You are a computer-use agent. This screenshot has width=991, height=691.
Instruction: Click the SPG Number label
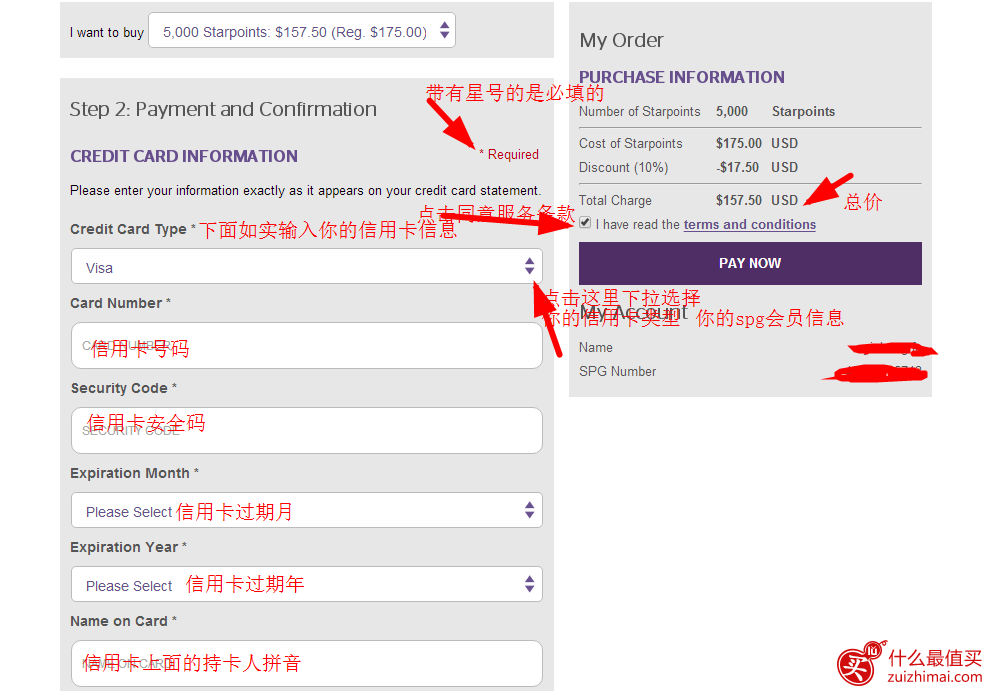[617, 372]
